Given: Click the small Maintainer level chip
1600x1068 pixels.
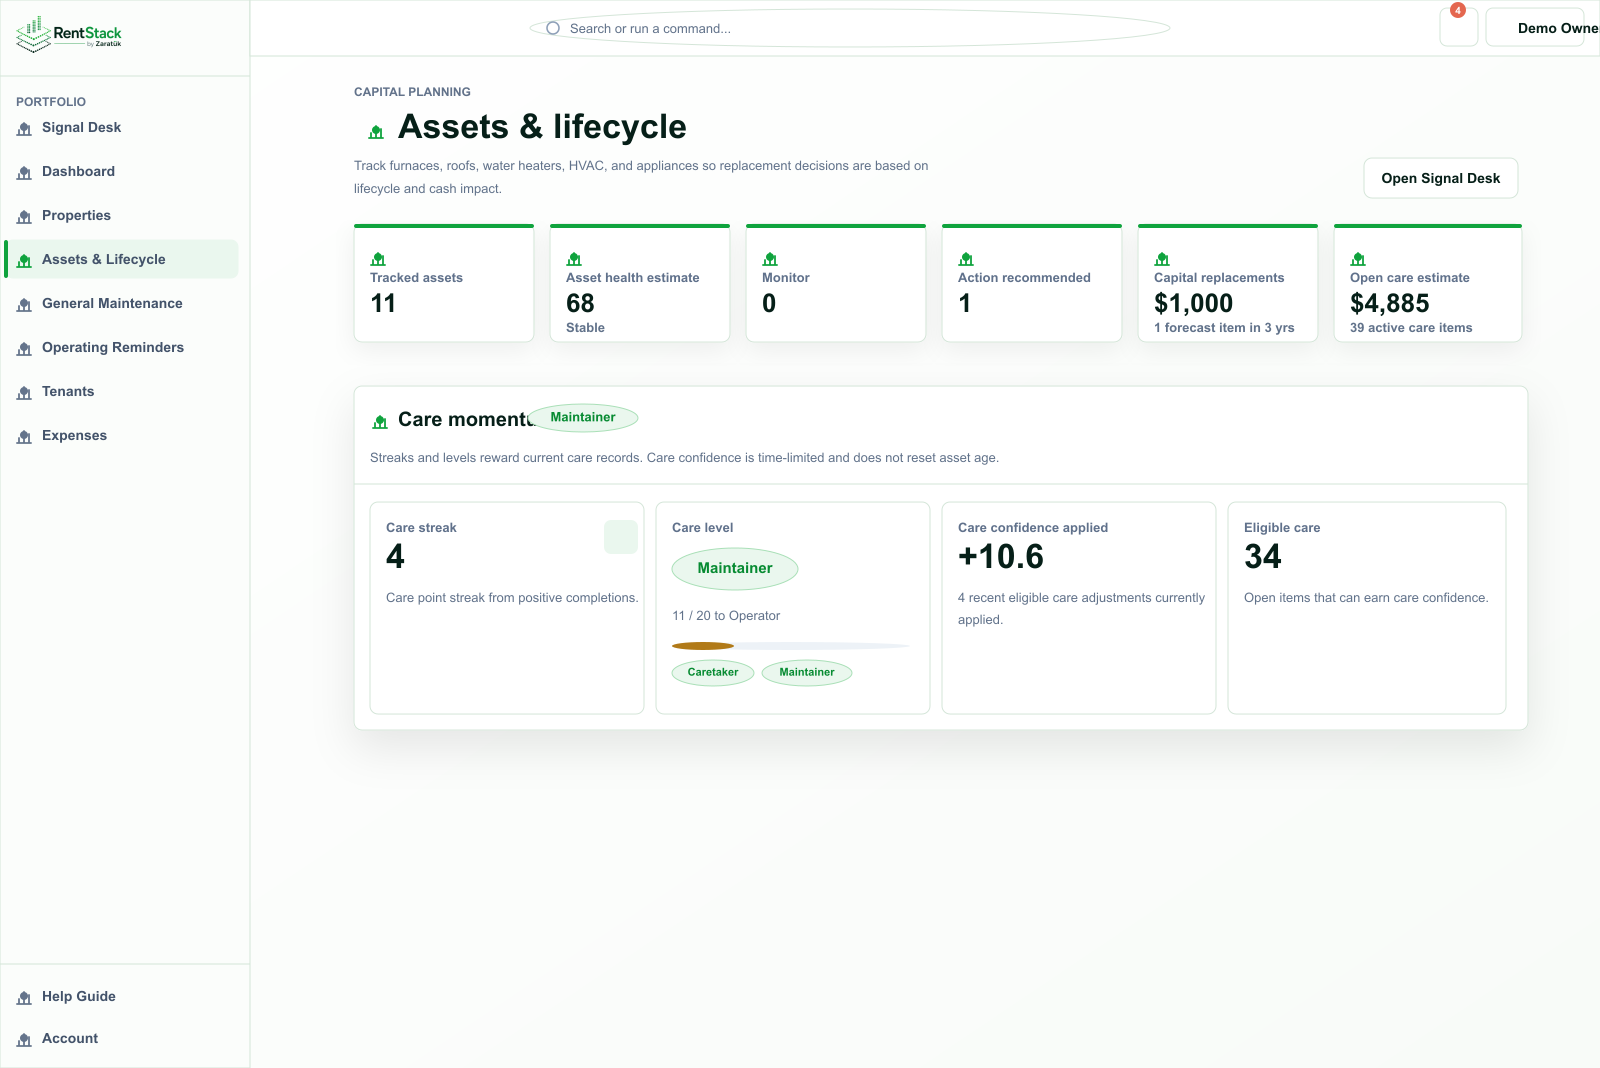Looking at the screenshot, I should (807, 672).
